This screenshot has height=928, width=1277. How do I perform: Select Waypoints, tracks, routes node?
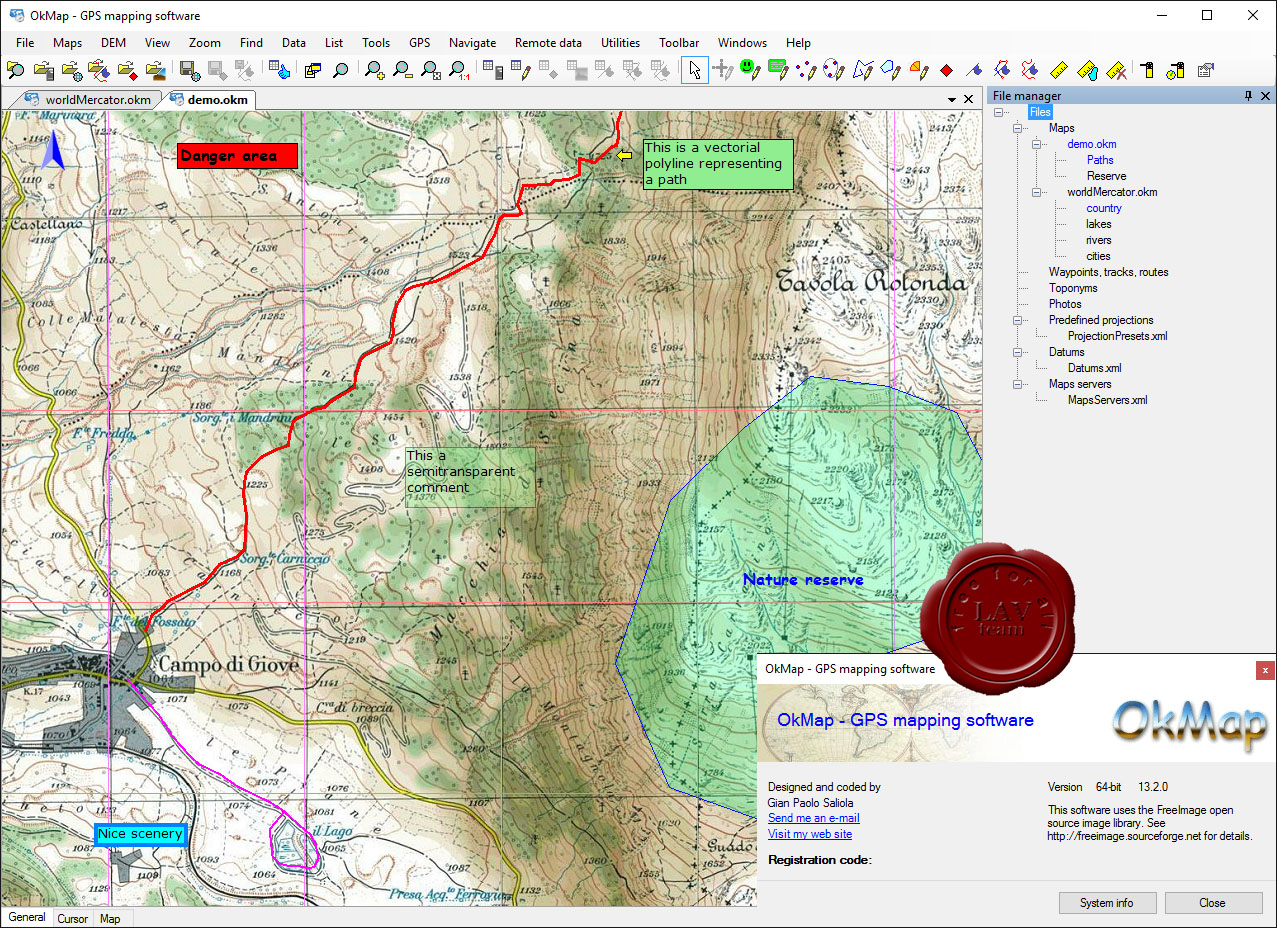[1108, 272]
